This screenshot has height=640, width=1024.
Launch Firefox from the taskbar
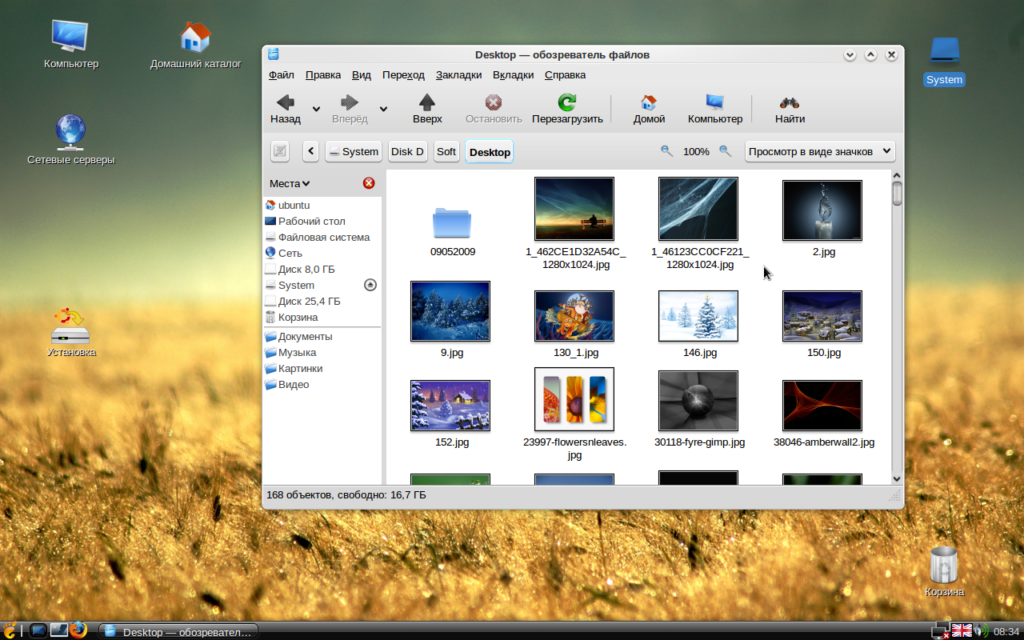click(79, 631)
